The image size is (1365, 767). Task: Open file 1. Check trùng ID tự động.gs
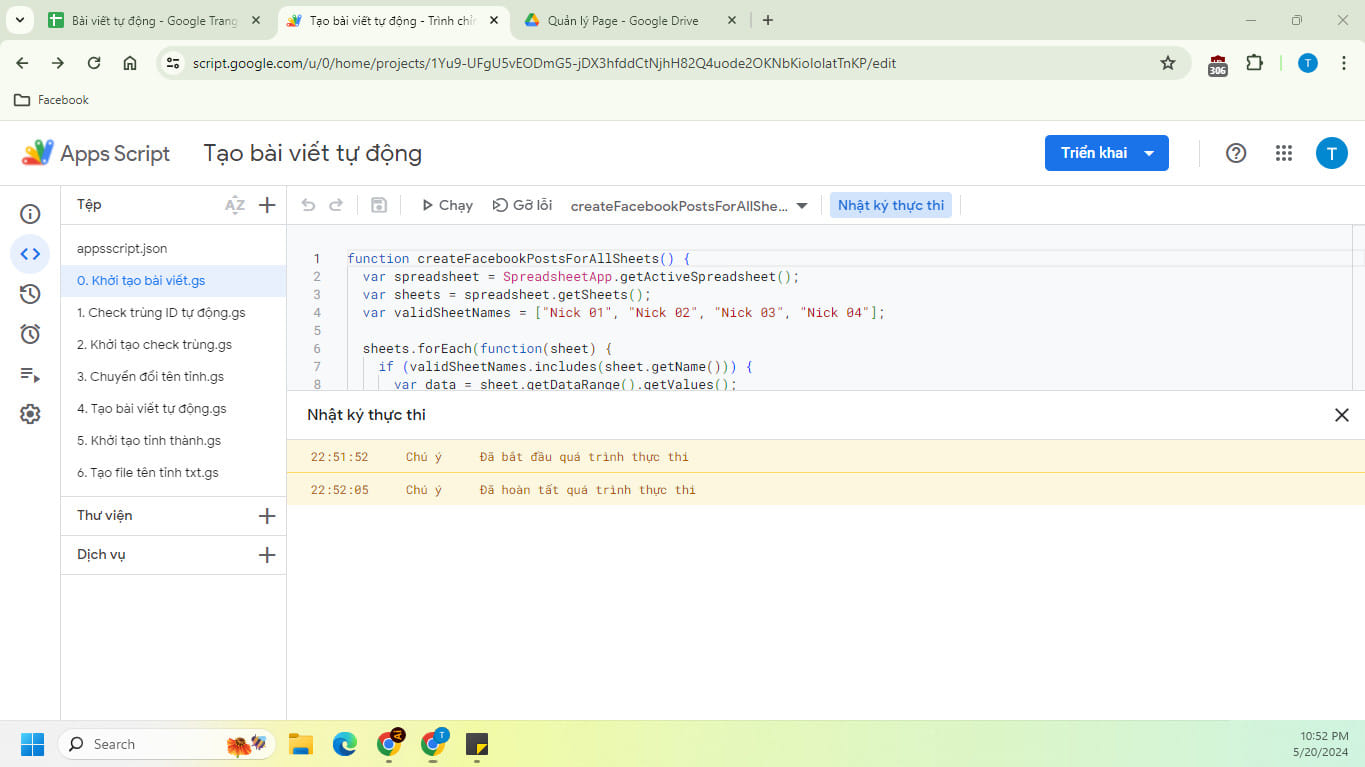(173, 312)
